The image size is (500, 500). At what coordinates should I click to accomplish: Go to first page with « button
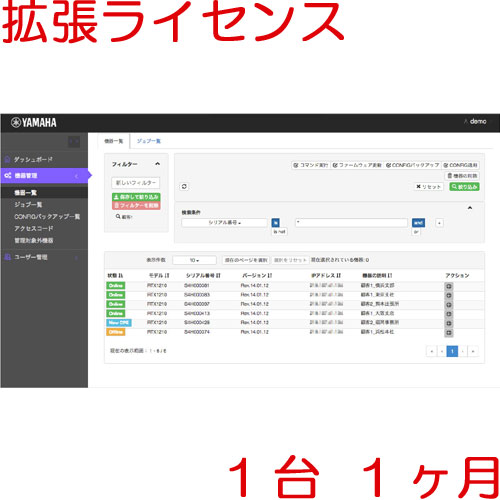coord(432,351)
